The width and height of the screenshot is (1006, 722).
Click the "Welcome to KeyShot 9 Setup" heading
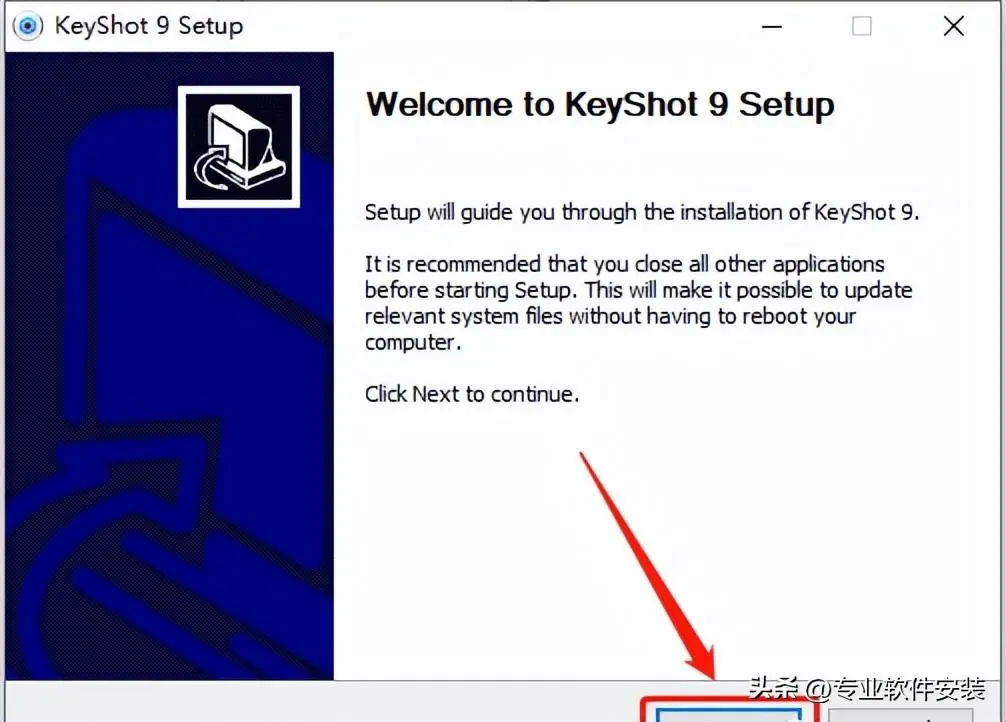point(600,105)
